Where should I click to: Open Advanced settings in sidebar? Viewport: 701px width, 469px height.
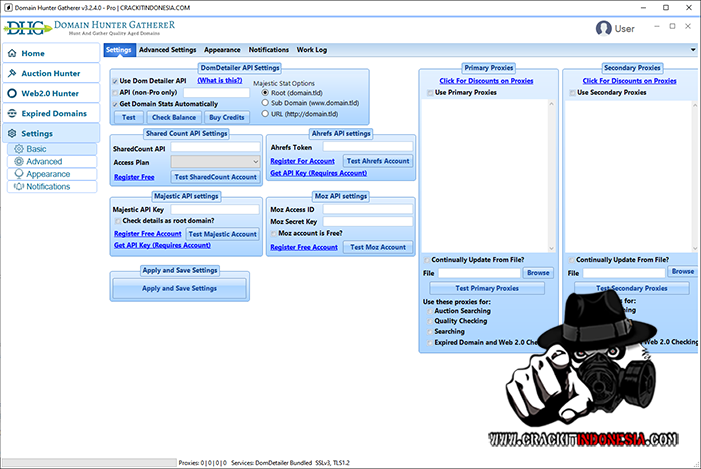pos(52,161)
